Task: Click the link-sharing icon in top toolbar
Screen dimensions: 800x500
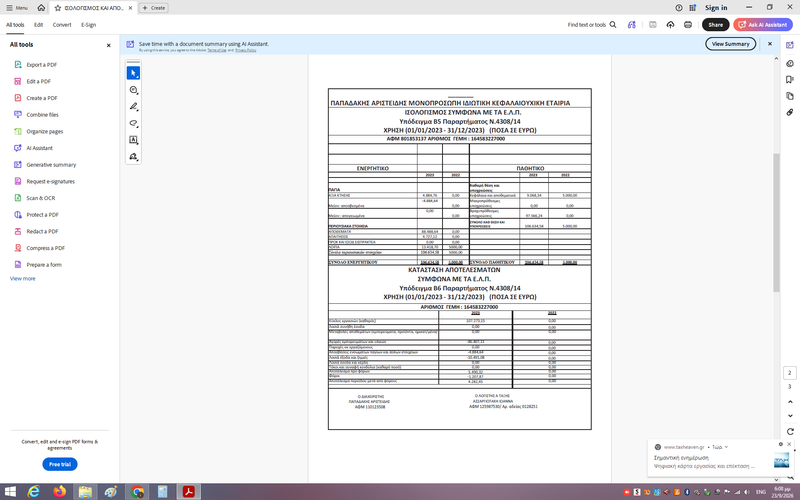Action: pos(632,24)
